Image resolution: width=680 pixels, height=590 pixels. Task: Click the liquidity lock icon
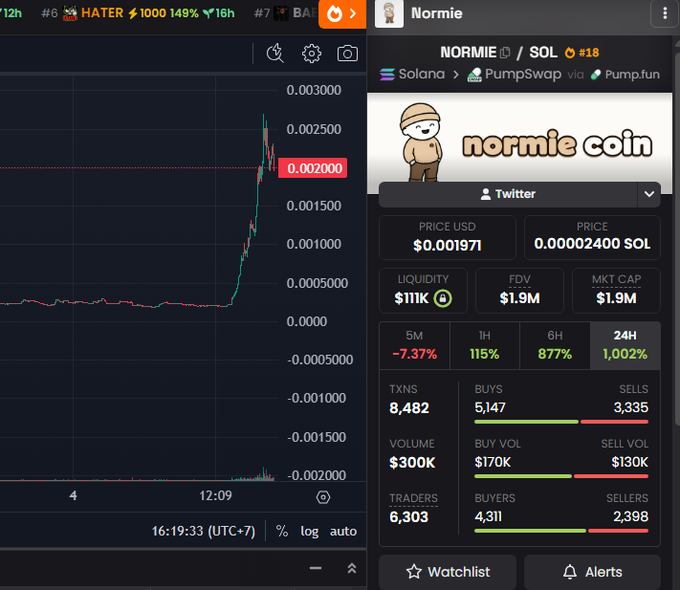tap(443, 298)
